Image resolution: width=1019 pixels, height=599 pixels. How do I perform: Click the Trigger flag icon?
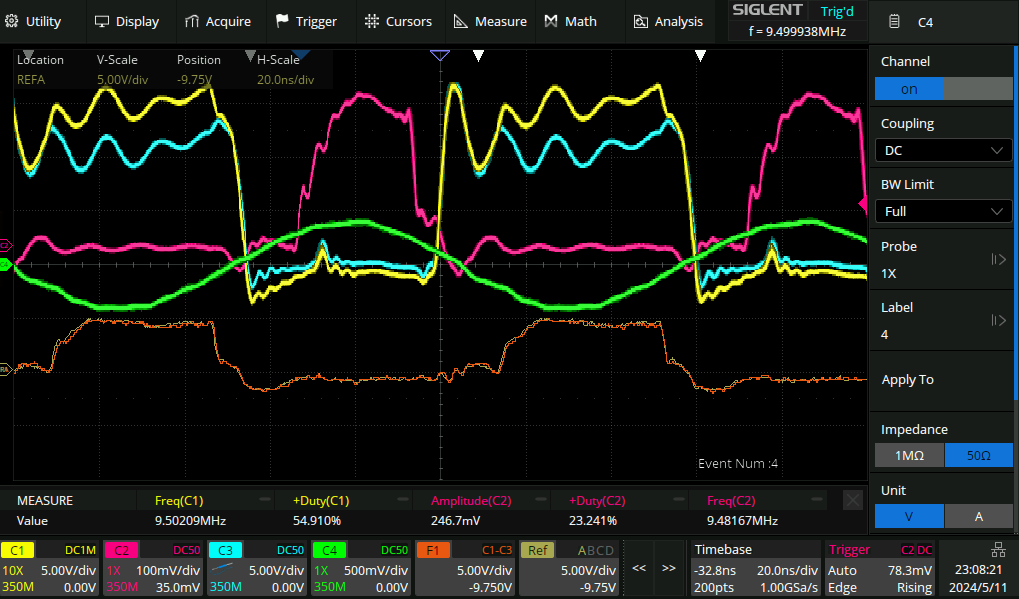click(282, 21)
